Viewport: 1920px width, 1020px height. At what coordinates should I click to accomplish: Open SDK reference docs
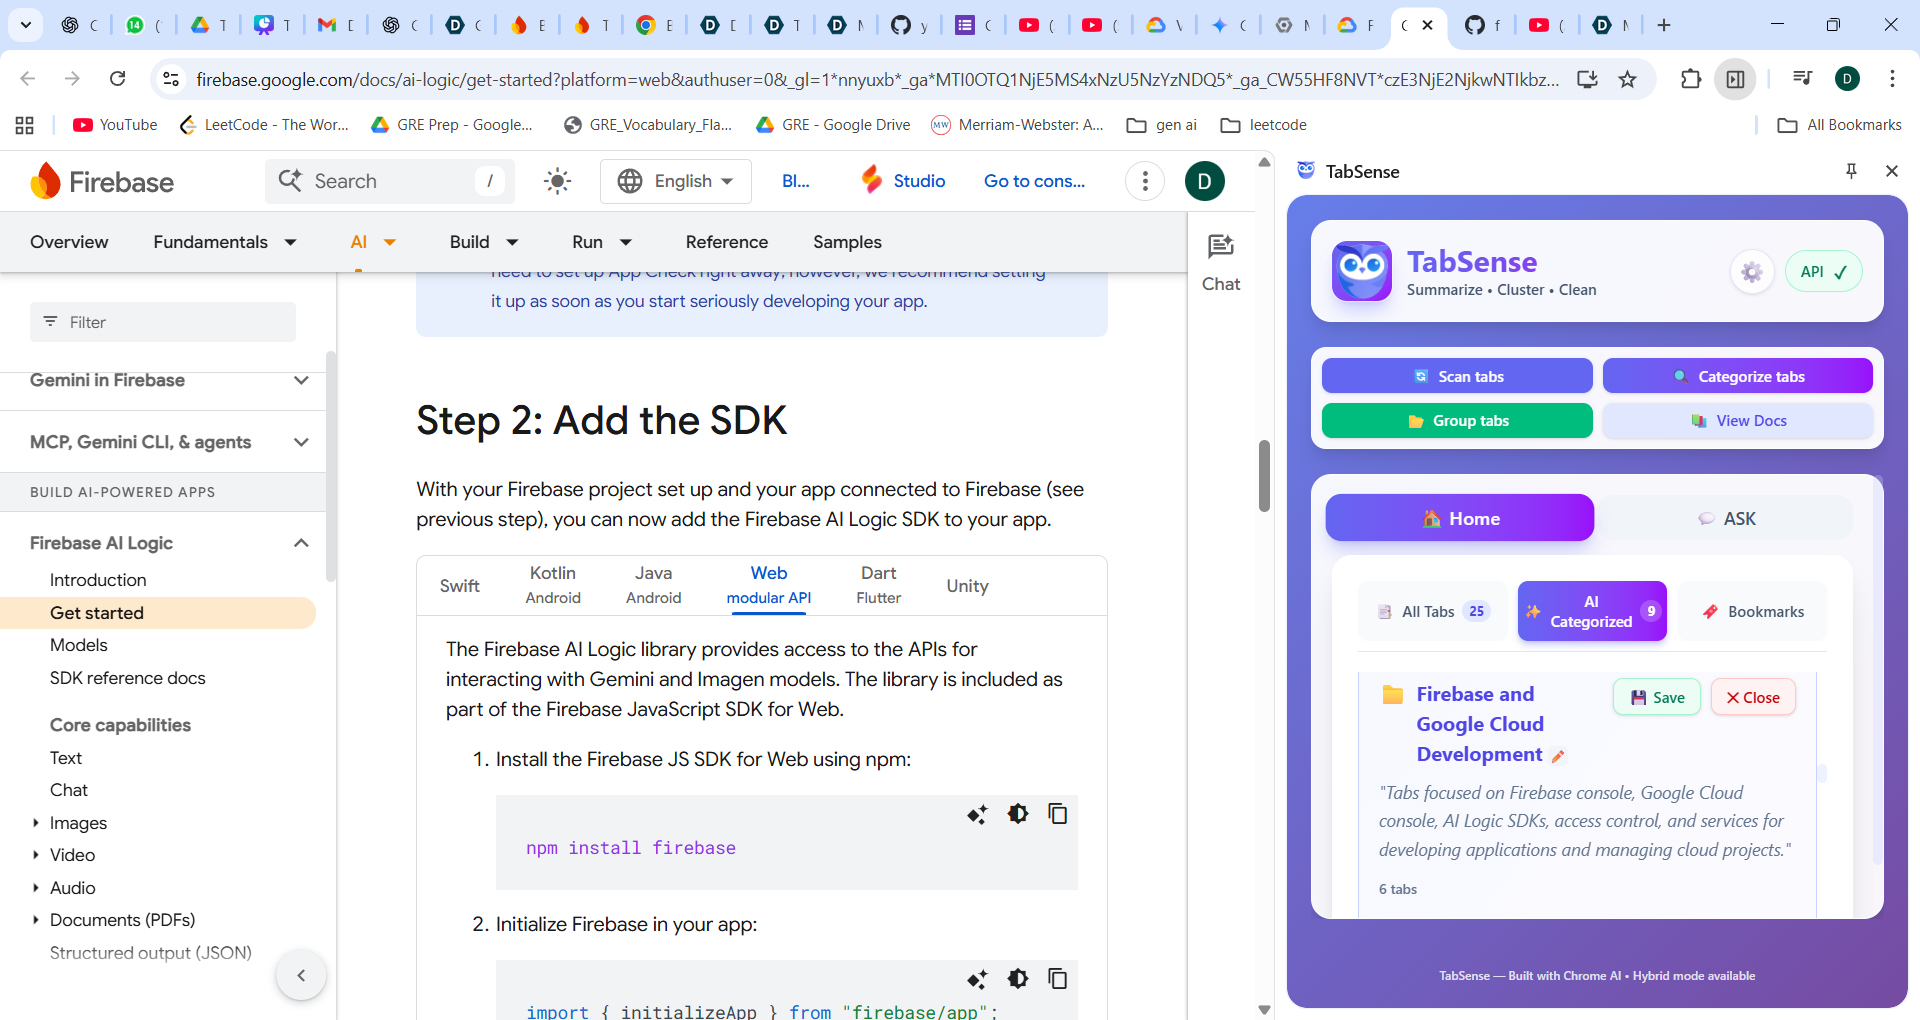tap(127, 678)
